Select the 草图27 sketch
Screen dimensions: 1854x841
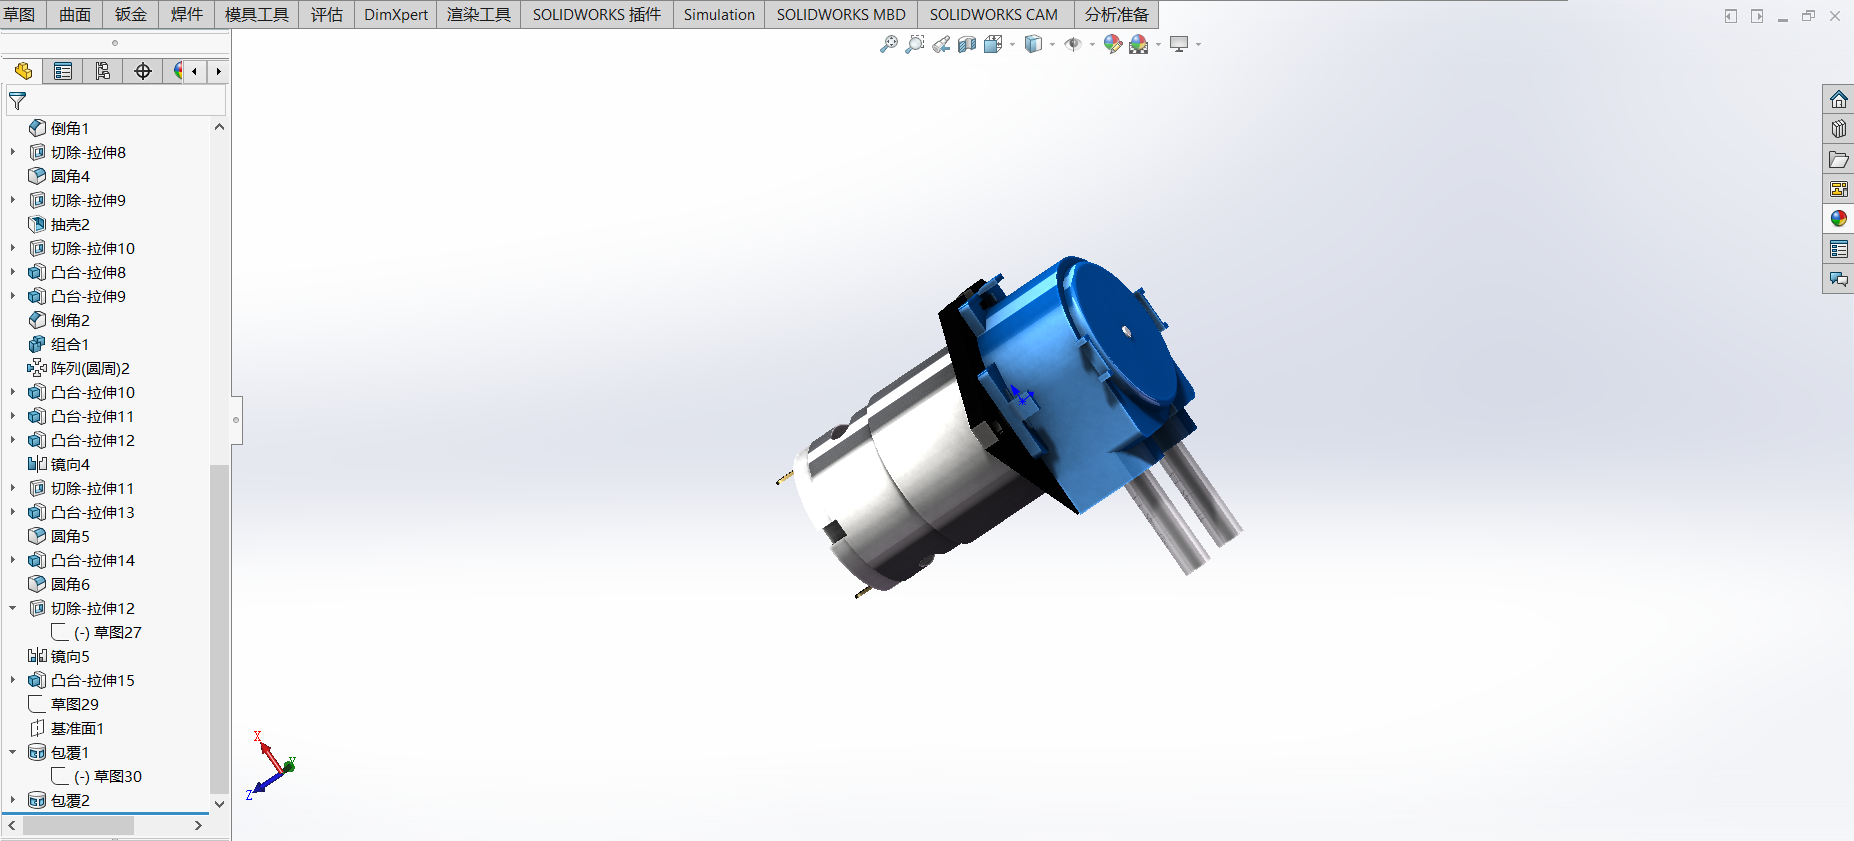pos(97,632)
